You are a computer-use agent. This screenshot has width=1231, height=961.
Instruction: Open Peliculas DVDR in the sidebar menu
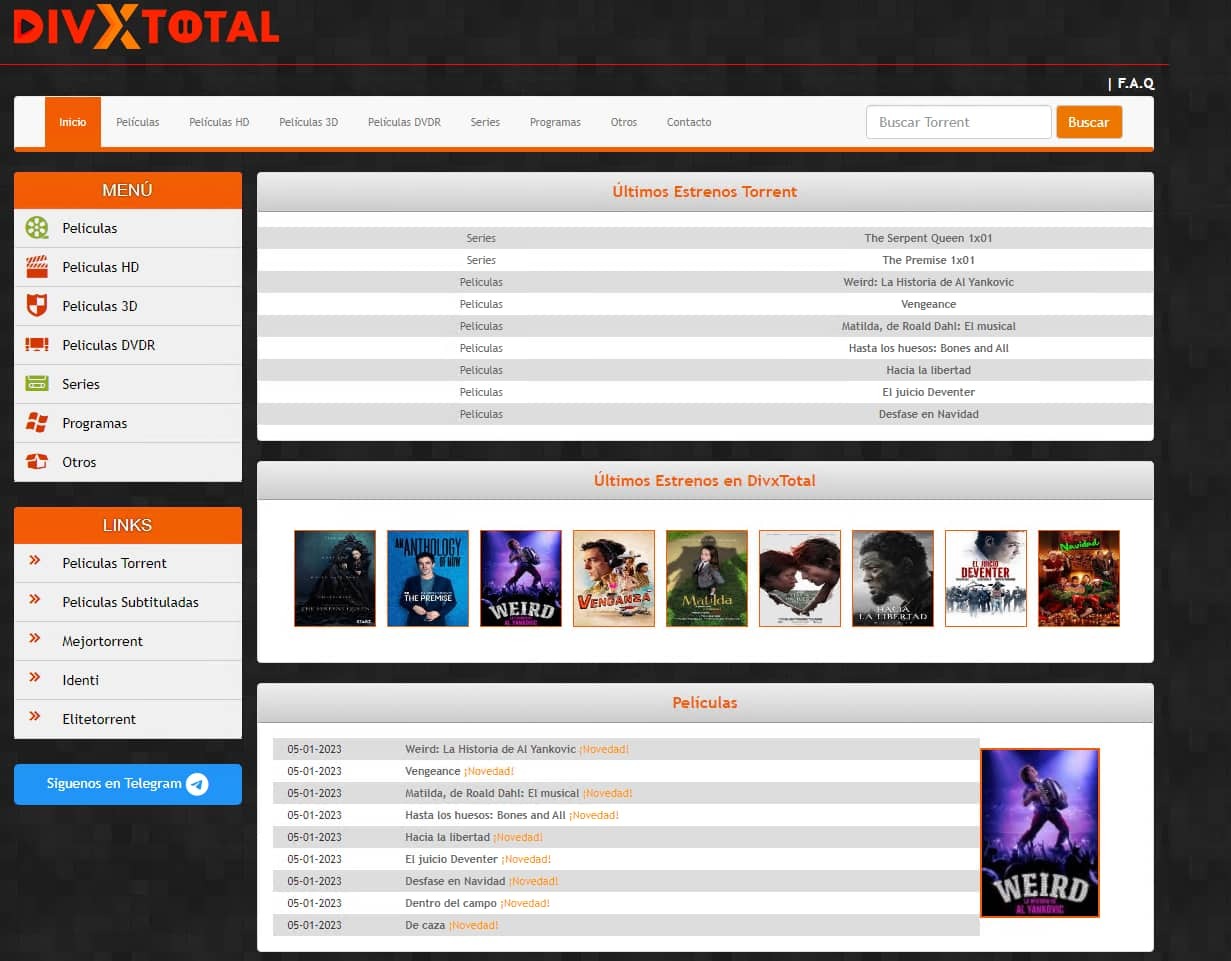click(x=128, y=345)
